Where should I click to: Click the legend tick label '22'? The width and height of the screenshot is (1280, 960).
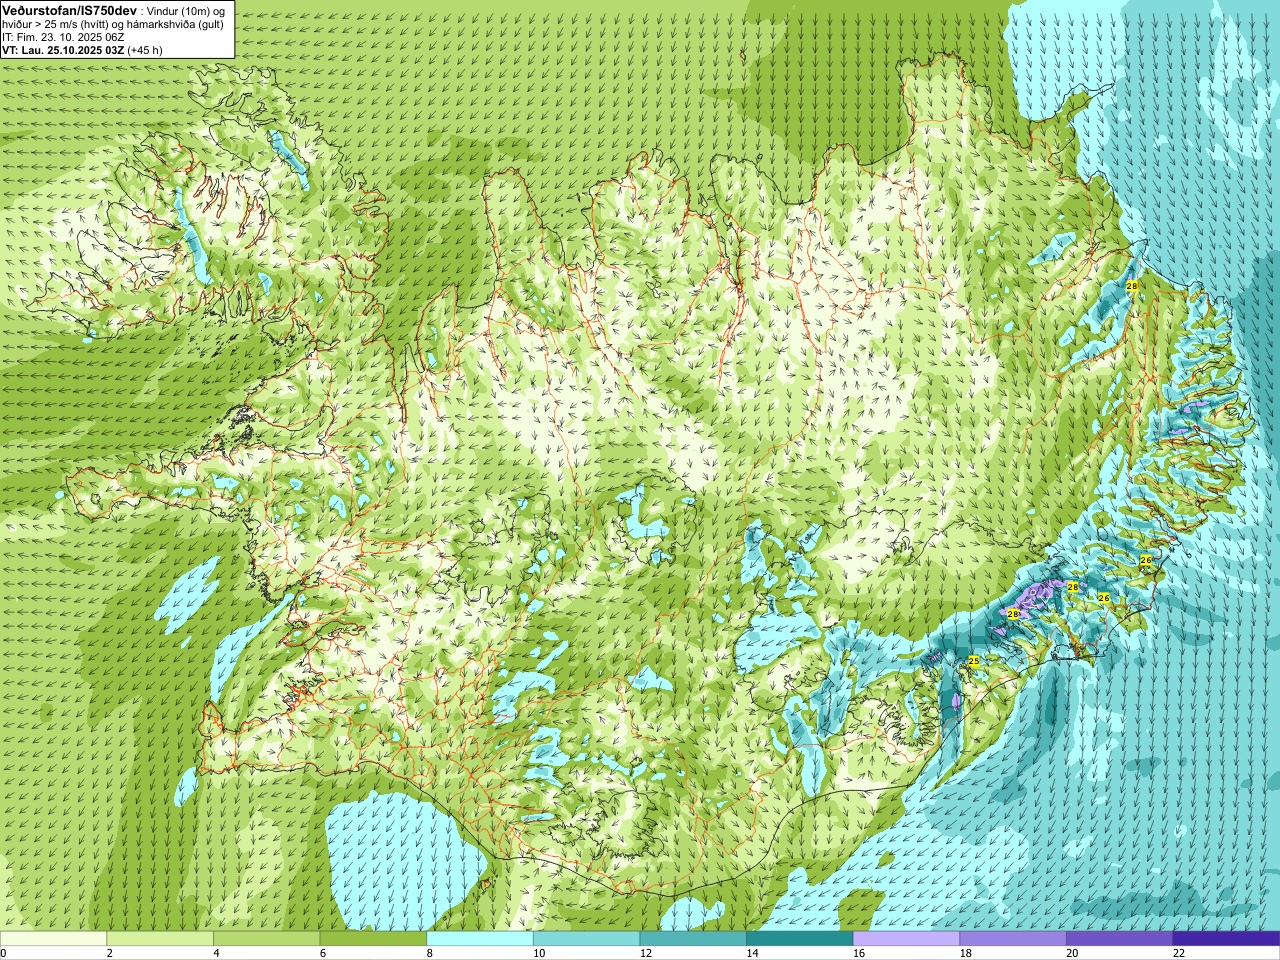click(x=1178, y=953)
